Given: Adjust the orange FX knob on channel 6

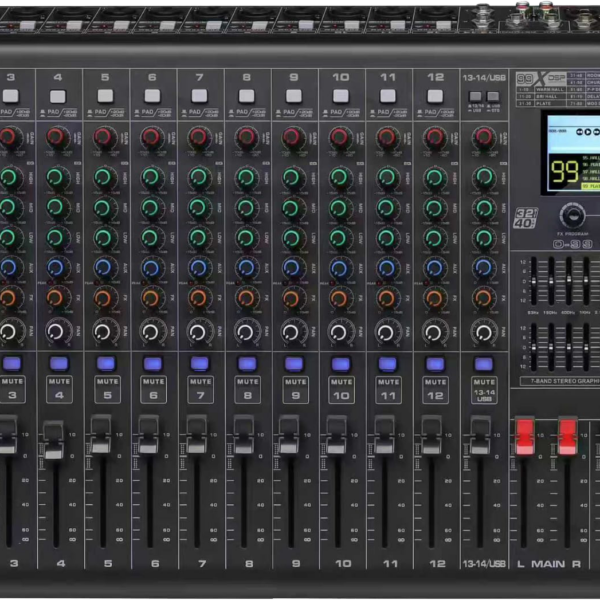Looking at the screenshot, I should (151, 298).
